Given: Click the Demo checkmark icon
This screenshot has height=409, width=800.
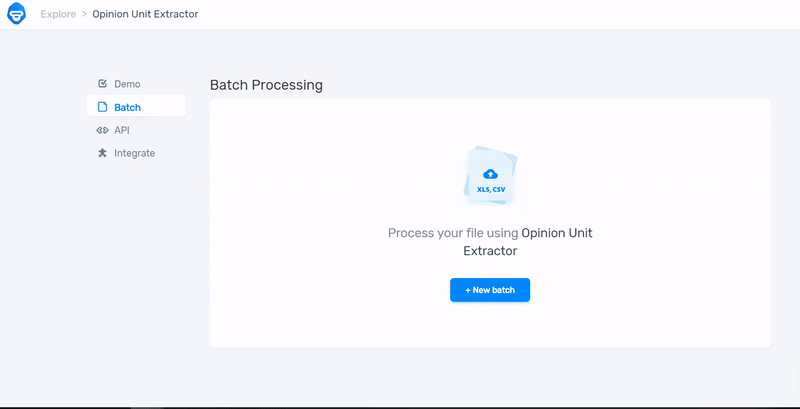Looking at the screenshot, I should pos(102,84).
